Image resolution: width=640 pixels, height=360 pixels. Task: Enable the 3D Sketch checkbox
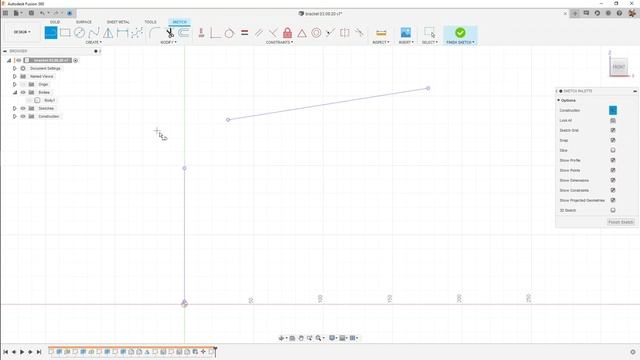click(x=613, y=210)
